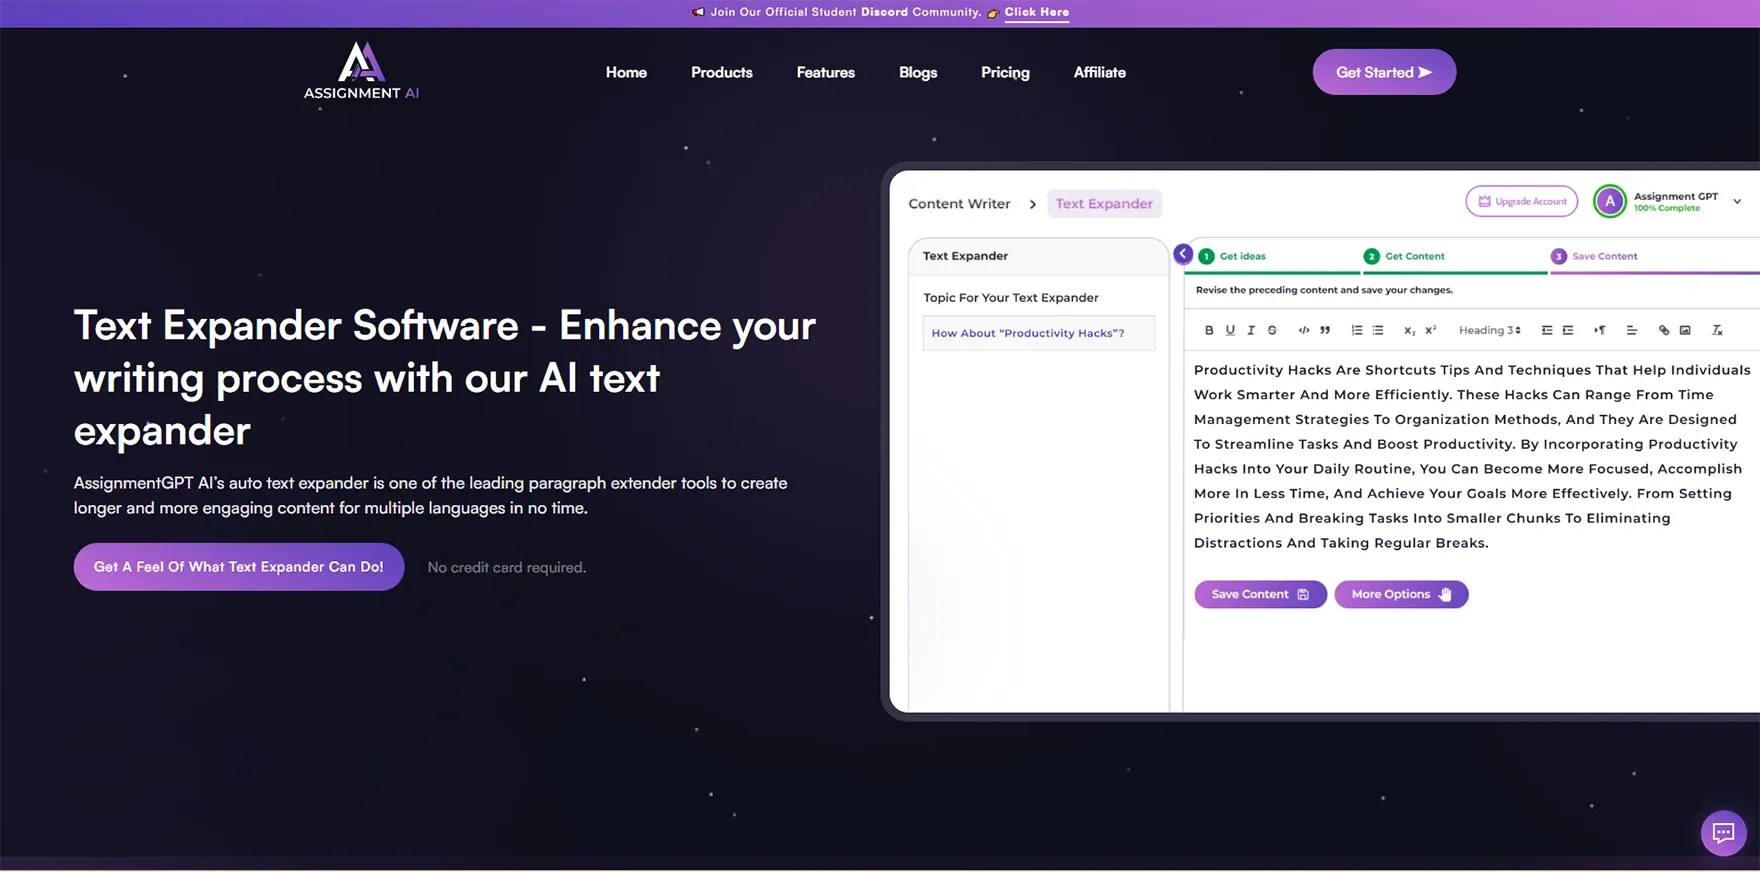Toggle underline formatting in editor toolbar

coord(1230,330)
